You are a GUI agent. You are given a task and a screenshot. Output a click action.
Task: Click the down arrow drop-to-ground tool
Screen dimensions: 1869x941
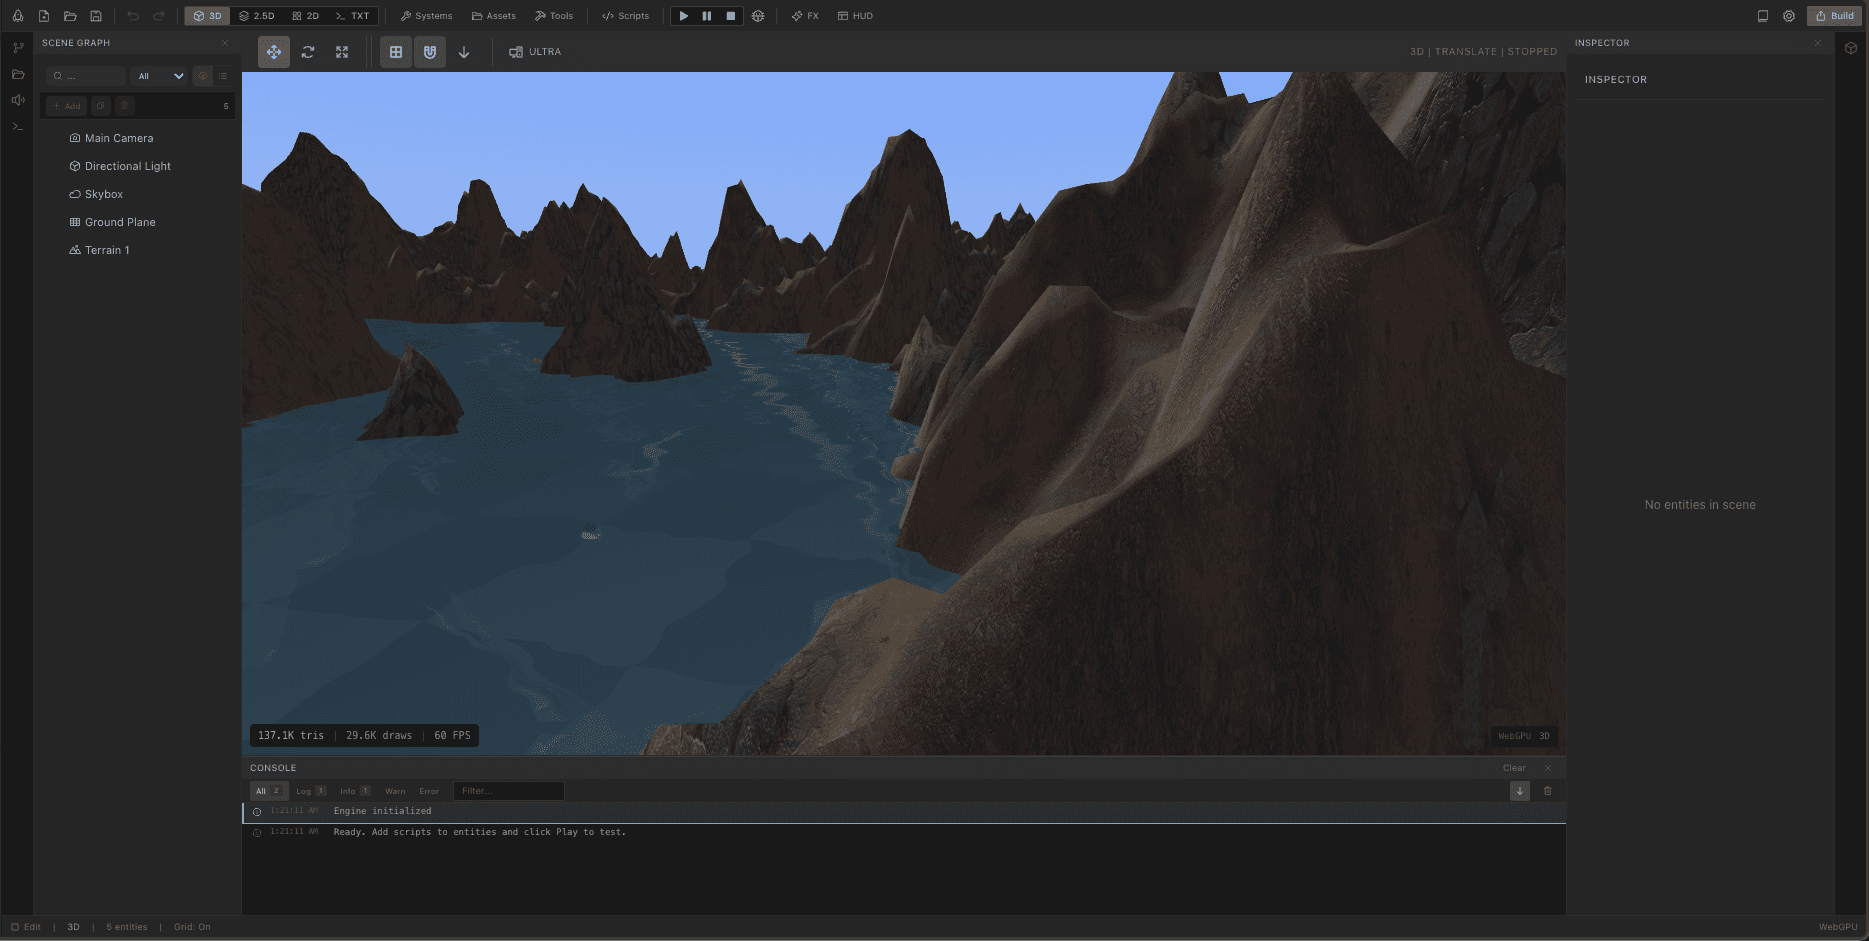coord(464,52)
